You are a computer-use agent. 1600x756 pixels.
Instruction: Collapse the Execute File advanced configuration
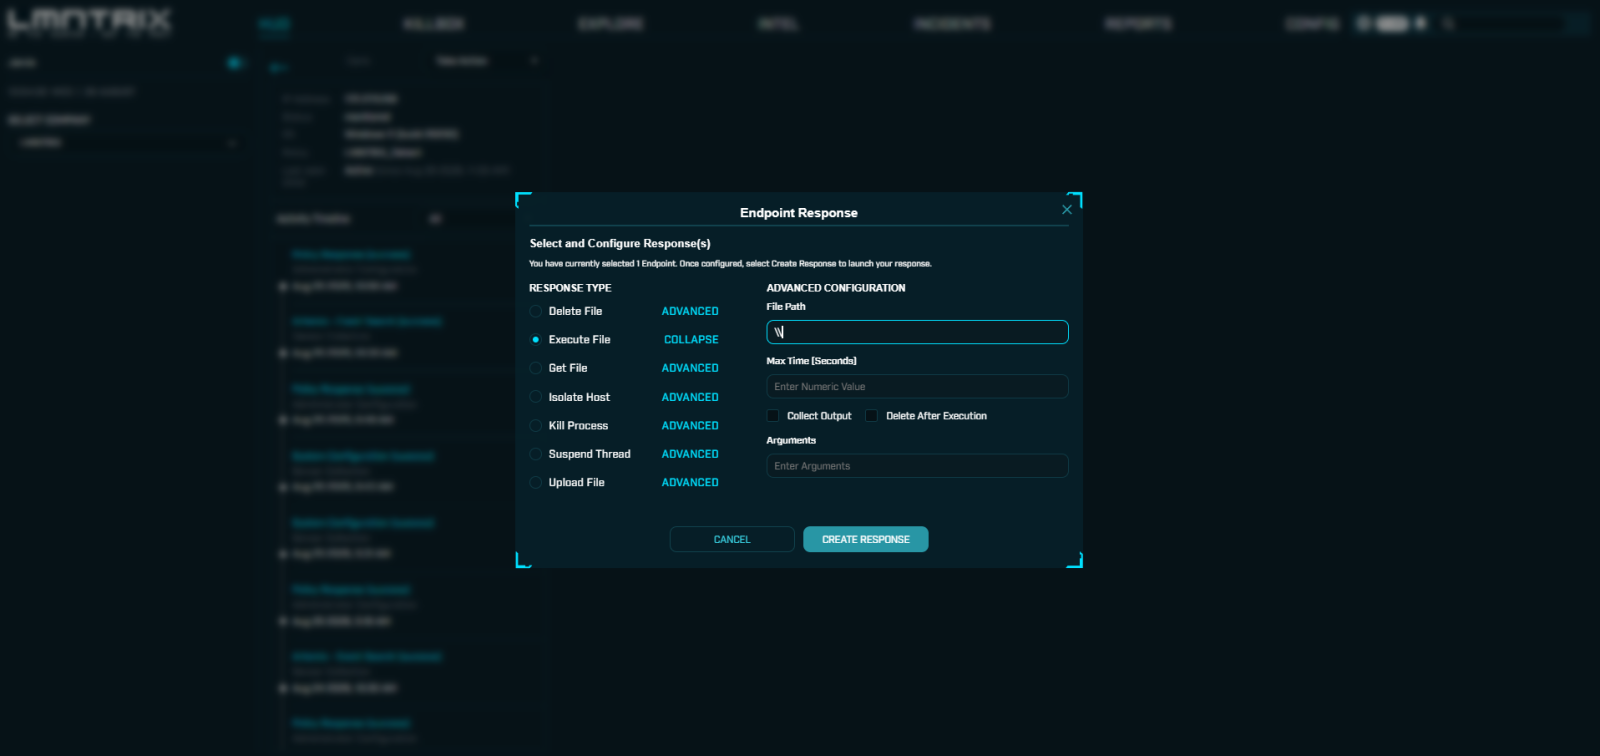691,340
